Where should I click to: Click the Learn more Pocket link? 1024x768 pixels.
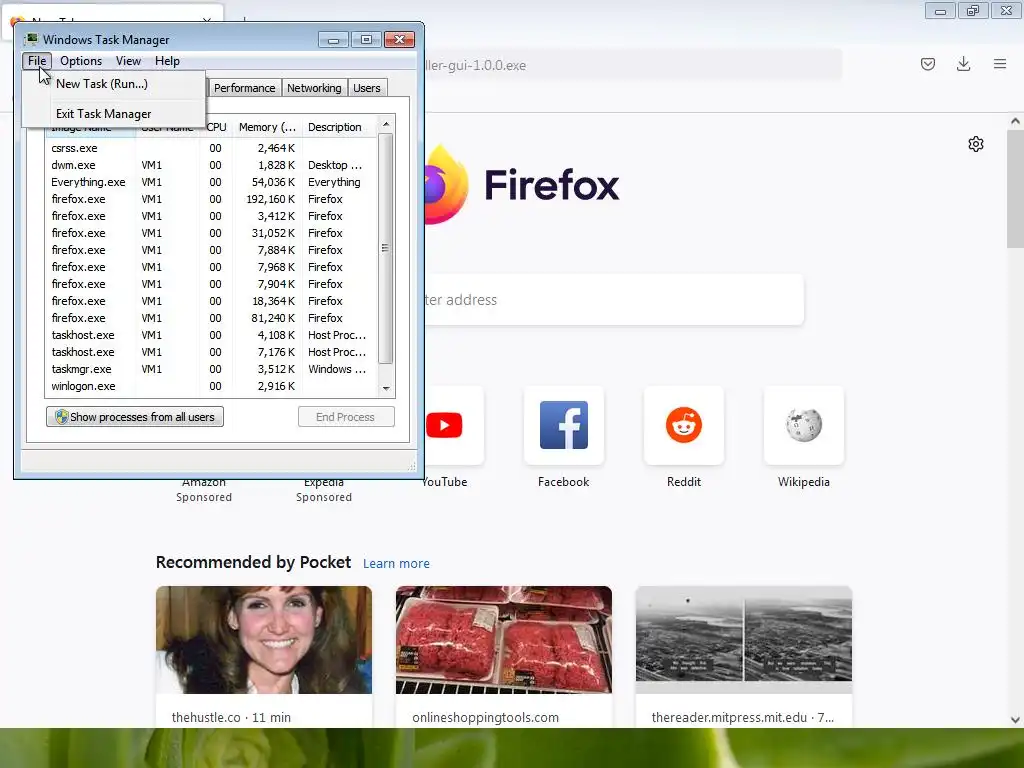[x=396, y=564]
